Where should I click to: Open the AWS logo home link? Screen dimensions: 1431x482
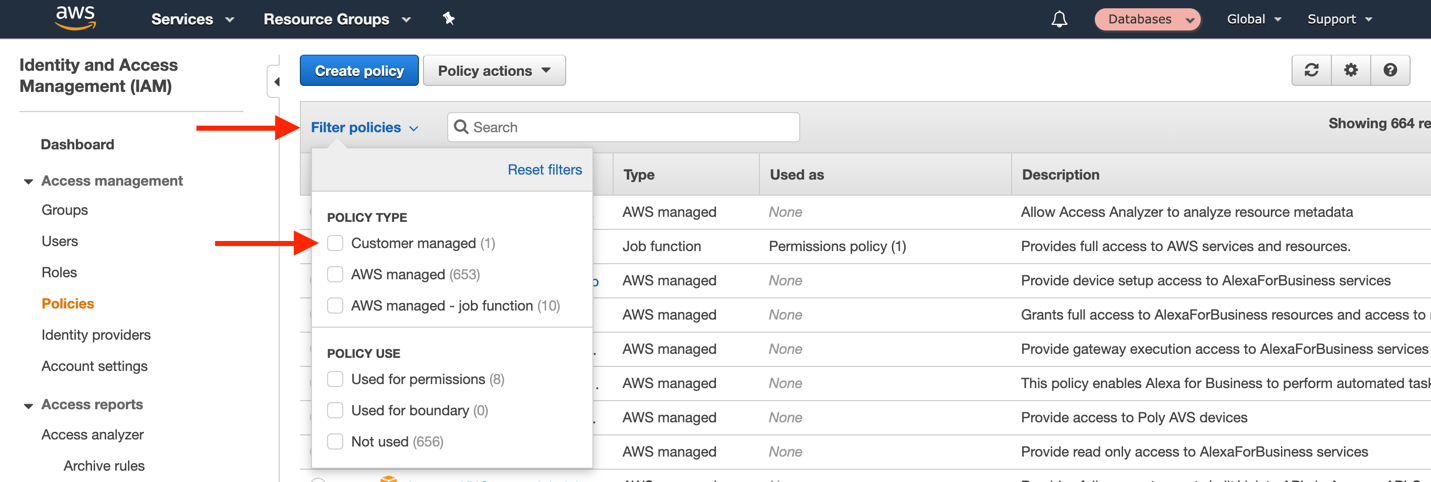pos(75,17)
